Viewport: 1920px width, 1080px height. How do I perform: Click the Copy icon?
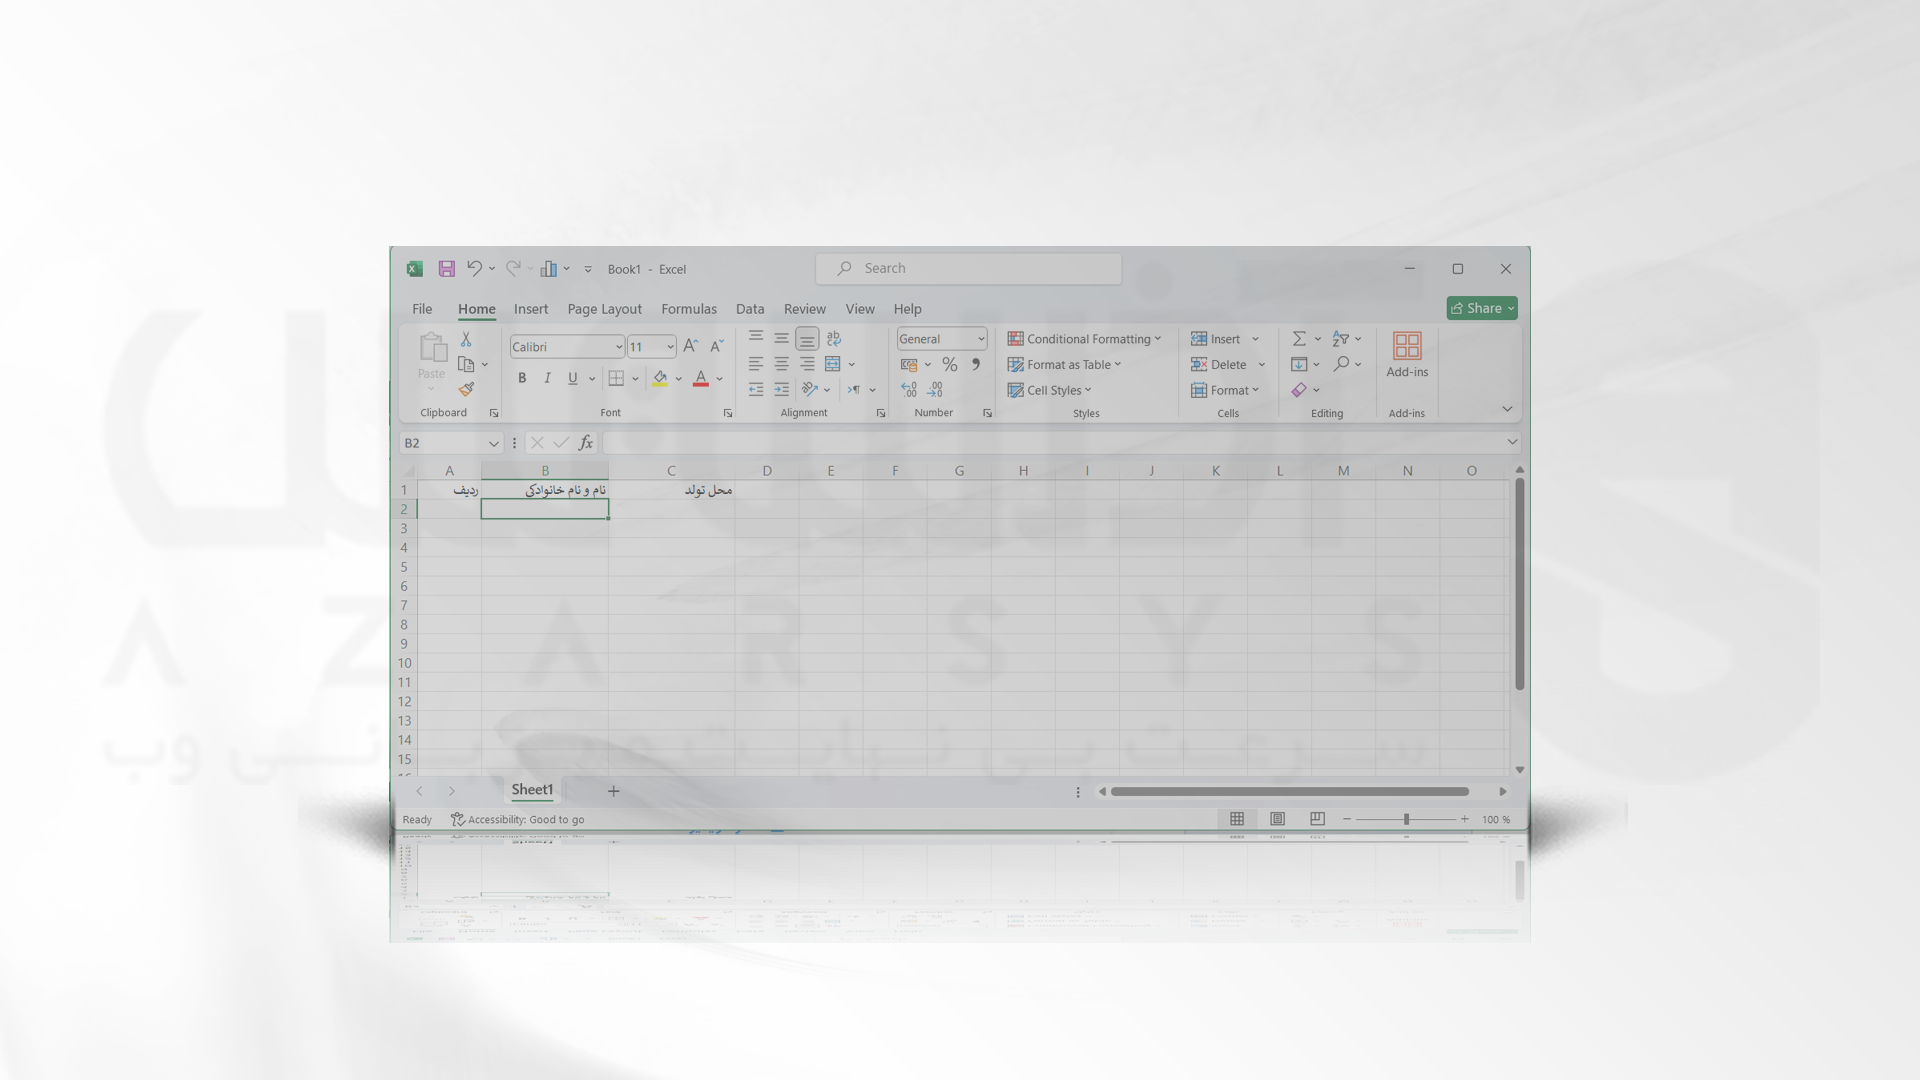click(x=466, y=364)
